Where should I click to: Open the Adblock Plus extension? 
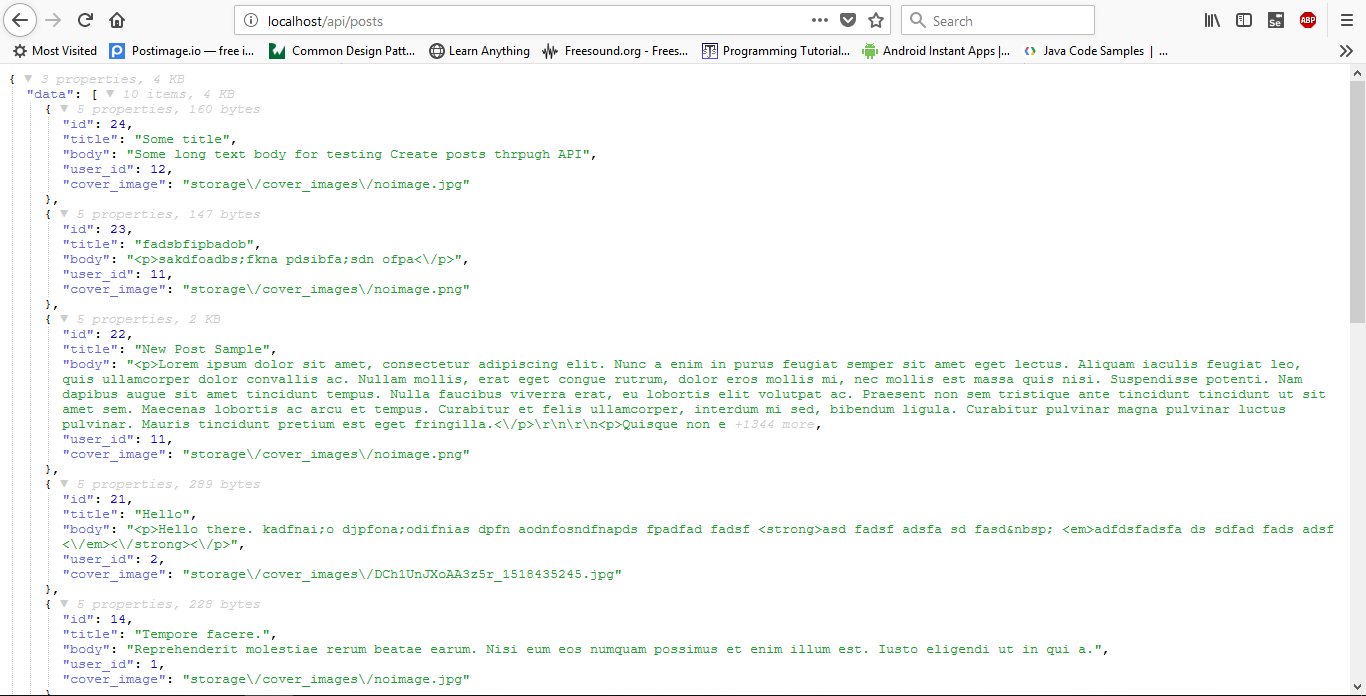[1307, 20]
